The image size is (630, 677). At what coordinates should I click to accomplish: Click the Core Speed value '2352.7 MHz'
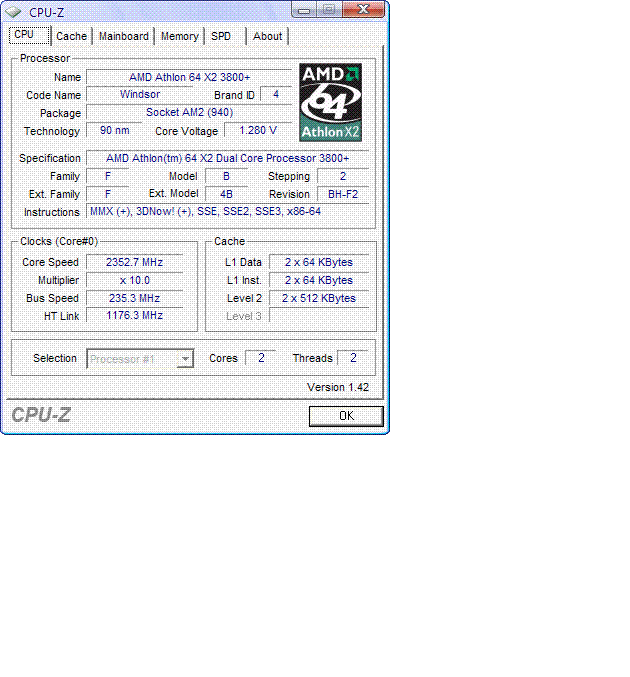click(x=134, y=263)
